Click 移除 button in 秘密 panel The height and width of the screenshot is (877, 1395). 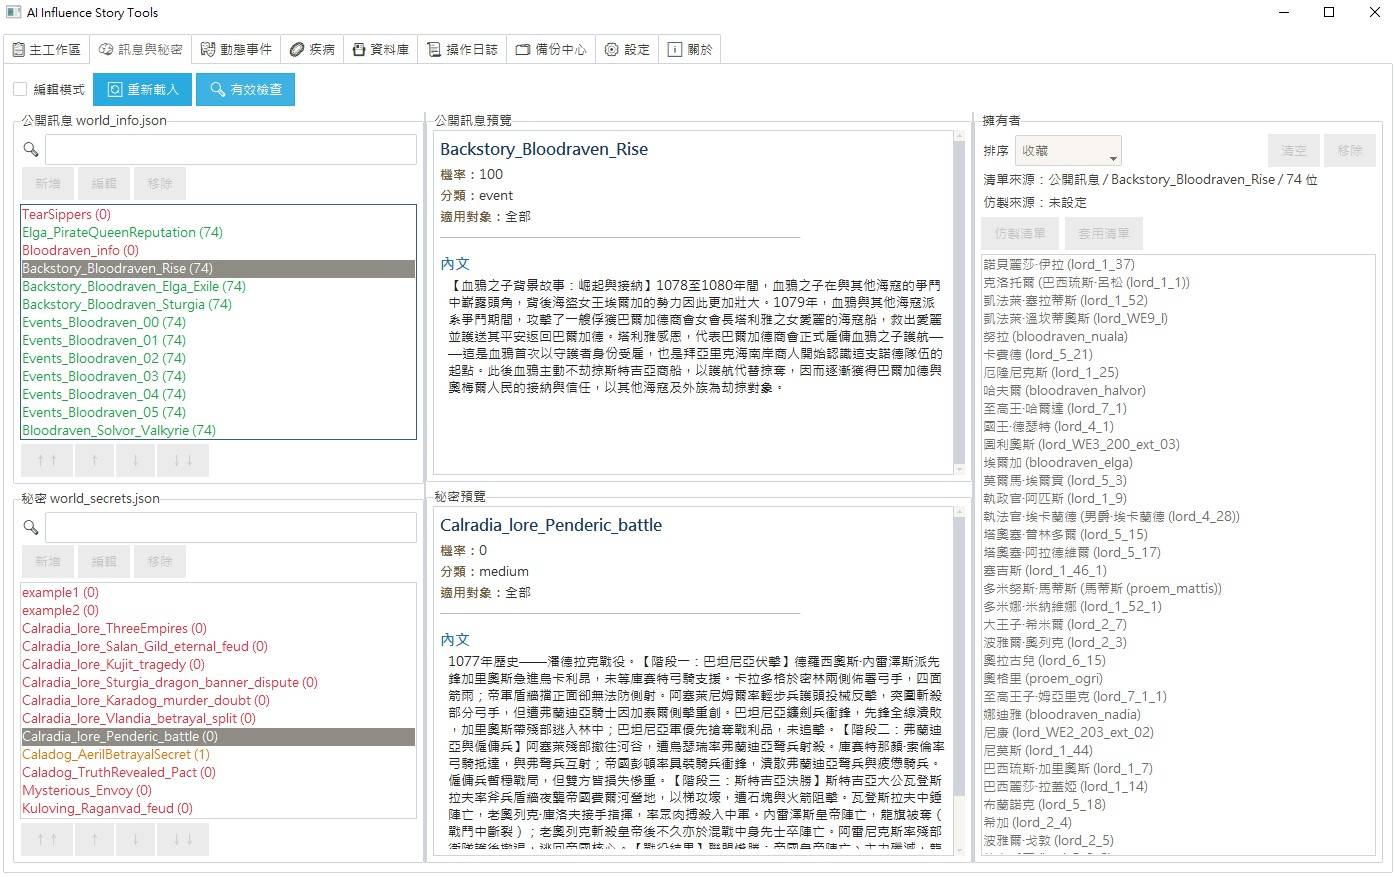click(160, 561)
